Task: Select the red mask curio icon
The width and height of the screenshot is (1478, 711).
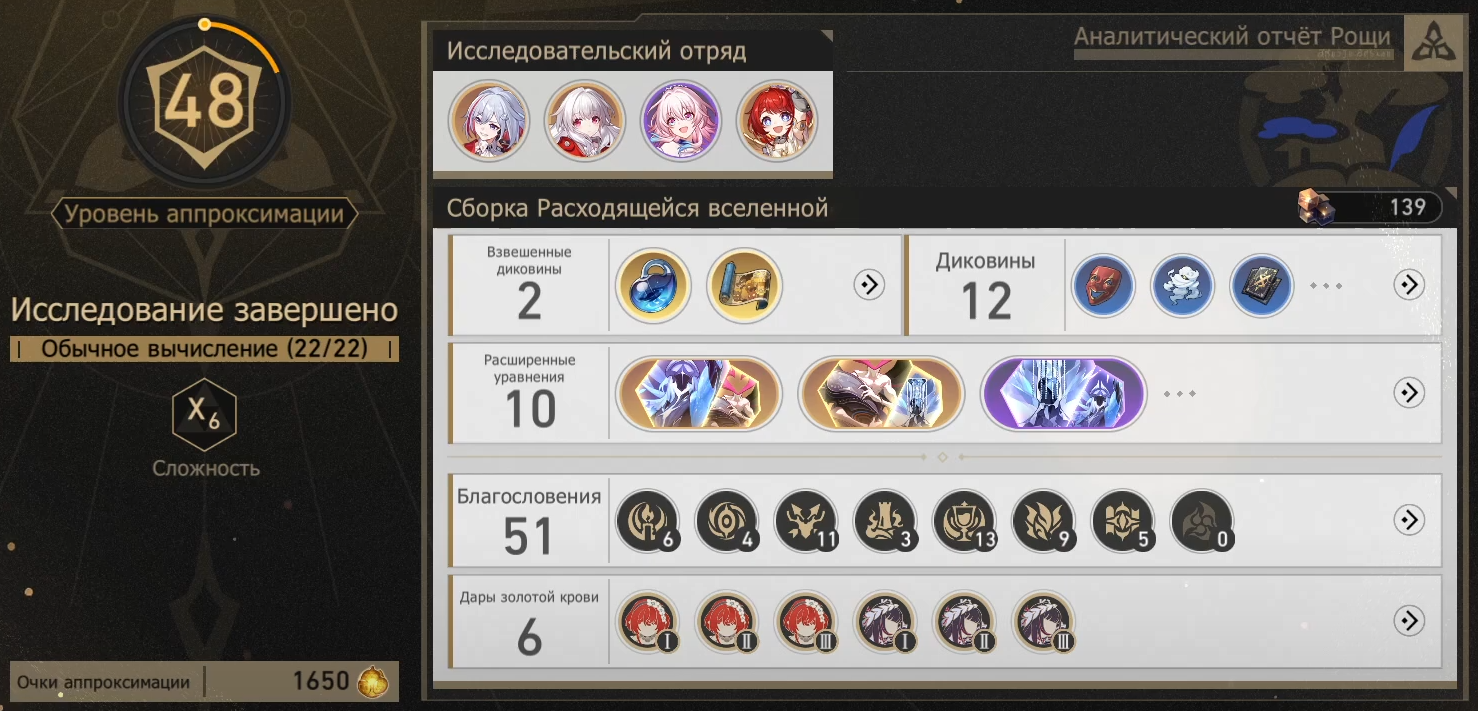Action: click(1104, 286)
